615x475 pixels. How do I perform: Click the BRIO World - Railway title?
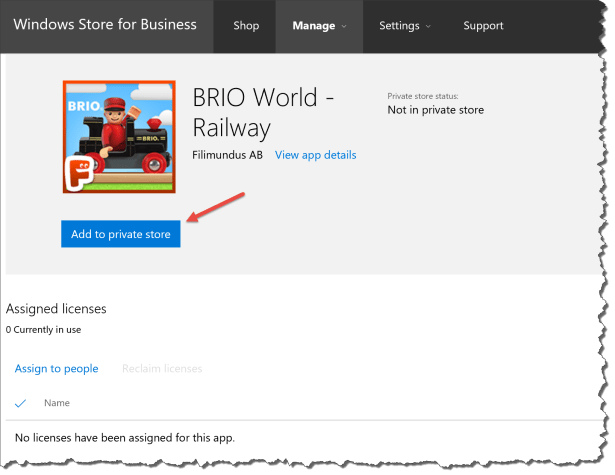[262, 113]
